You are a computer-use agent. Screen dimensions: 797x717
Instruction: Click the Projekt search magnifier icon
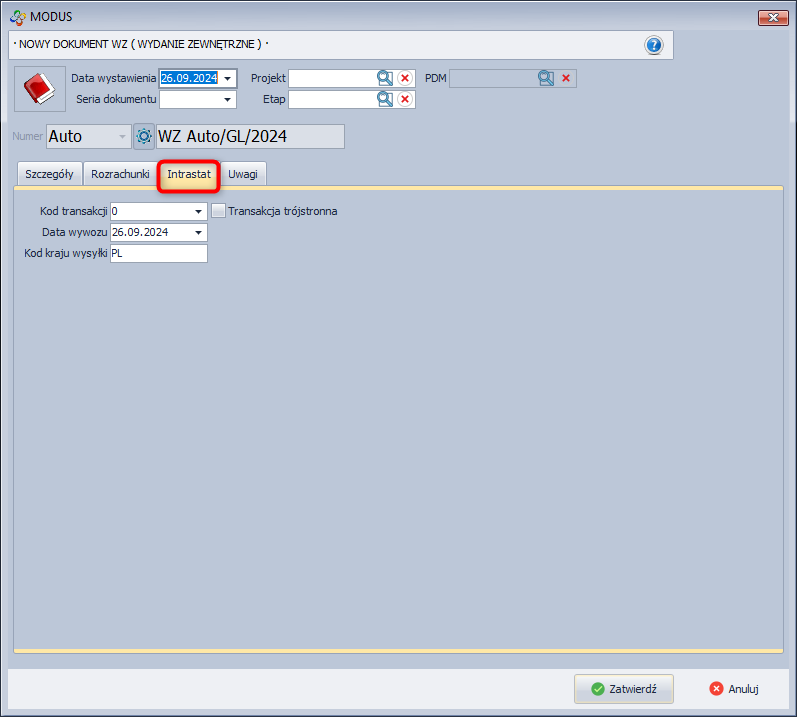(x=385, y=78)
